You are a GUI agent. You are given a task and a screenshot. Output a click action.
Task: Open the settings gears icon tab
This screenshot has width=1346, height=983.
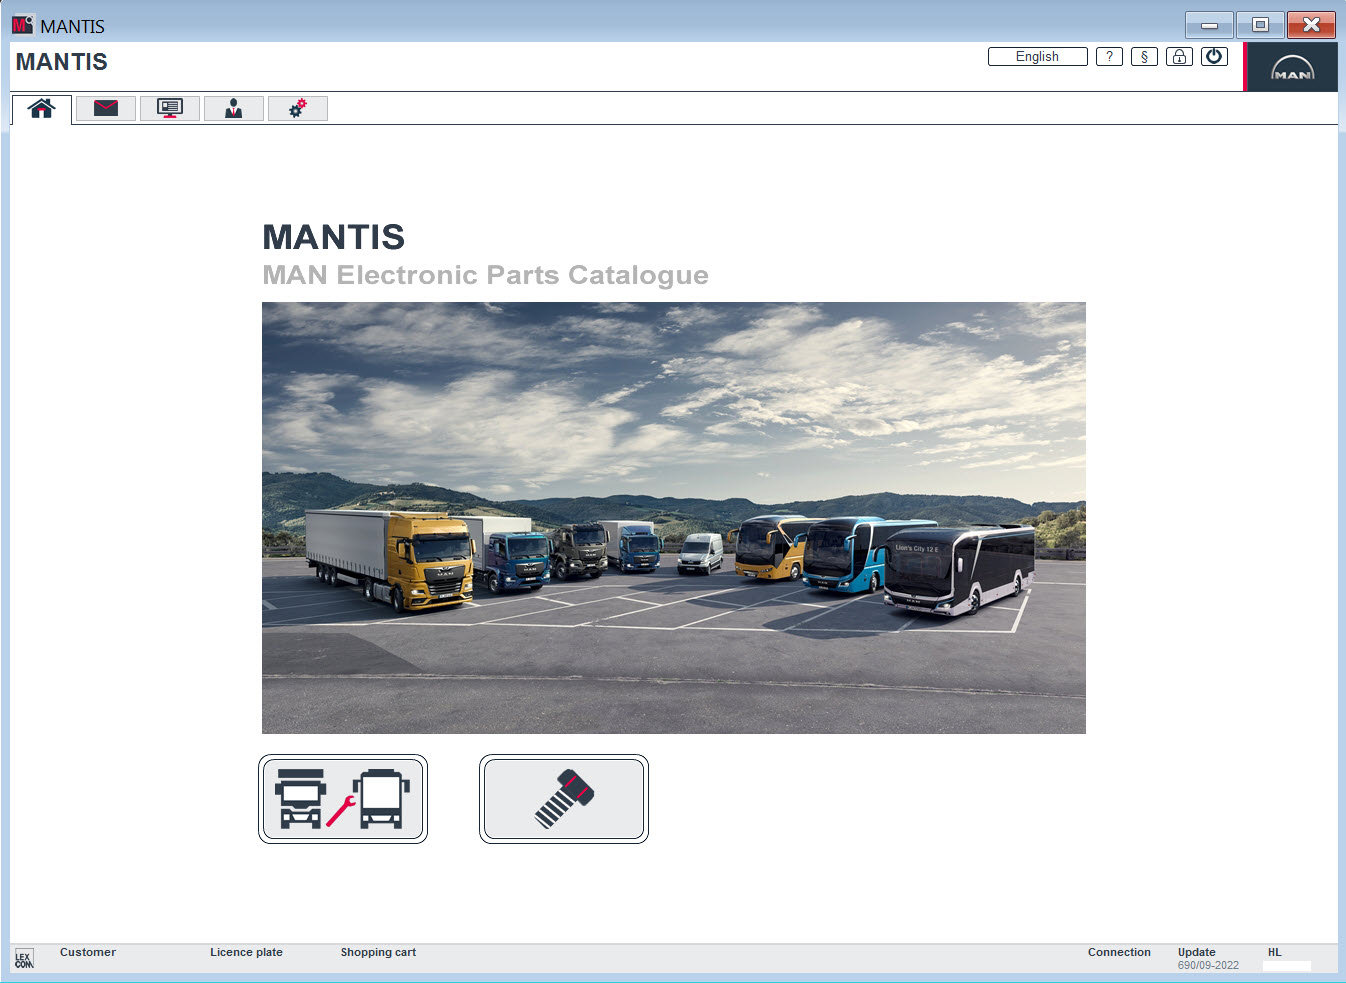(x=297, y=108)
